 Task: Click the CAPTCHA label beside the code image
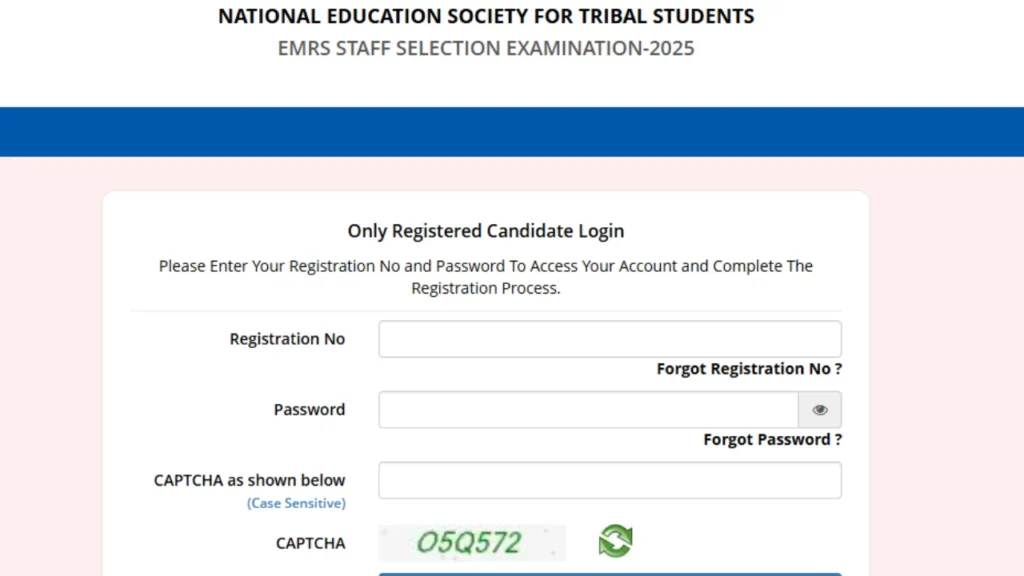[x=310, y=543]
